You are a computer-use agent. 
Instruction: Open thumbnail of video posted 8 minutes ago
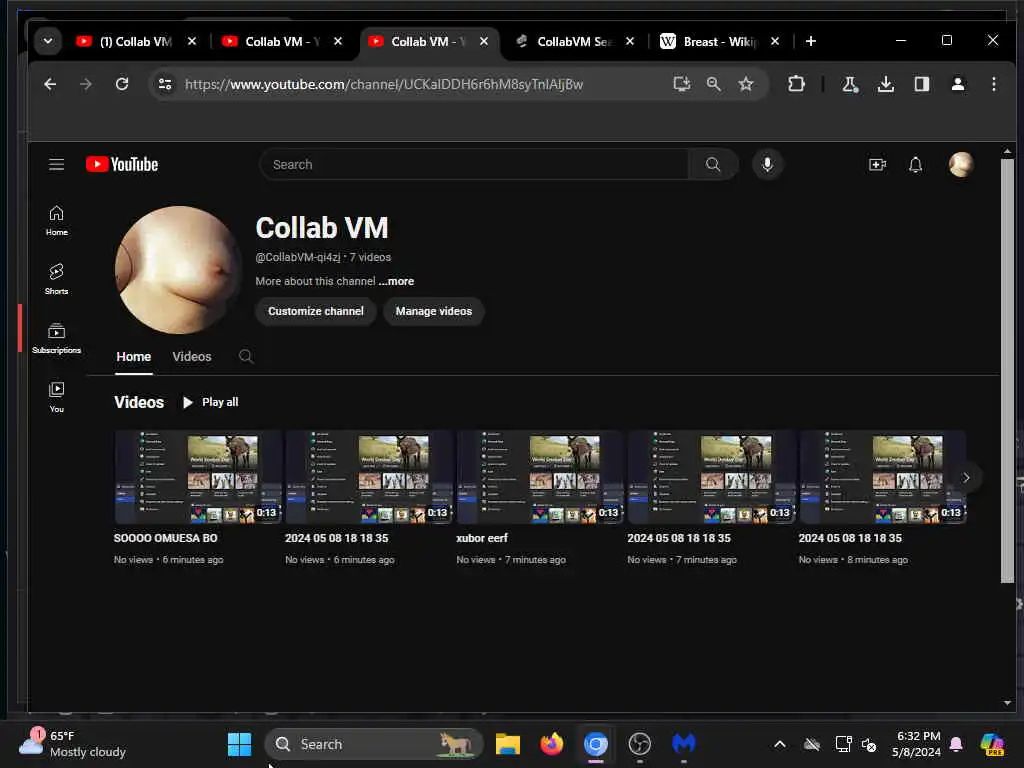click(x=882, y=477)
